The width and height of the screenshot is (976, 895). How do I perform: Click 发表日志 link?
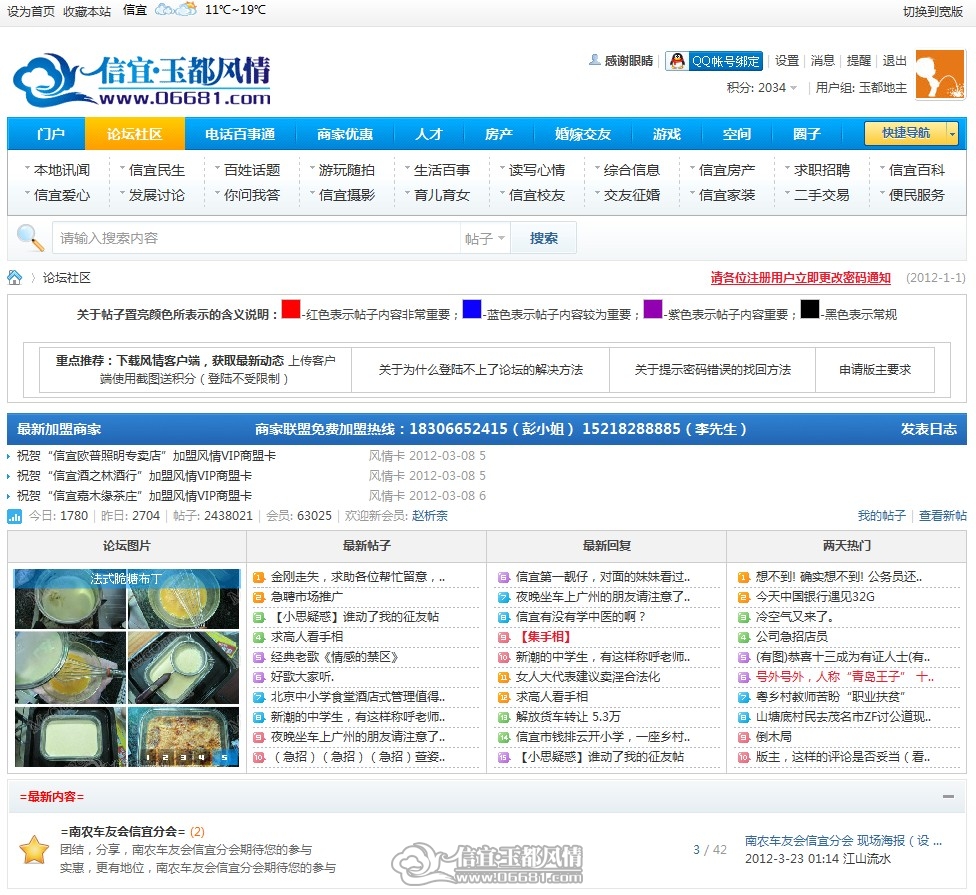pos(928,429)
